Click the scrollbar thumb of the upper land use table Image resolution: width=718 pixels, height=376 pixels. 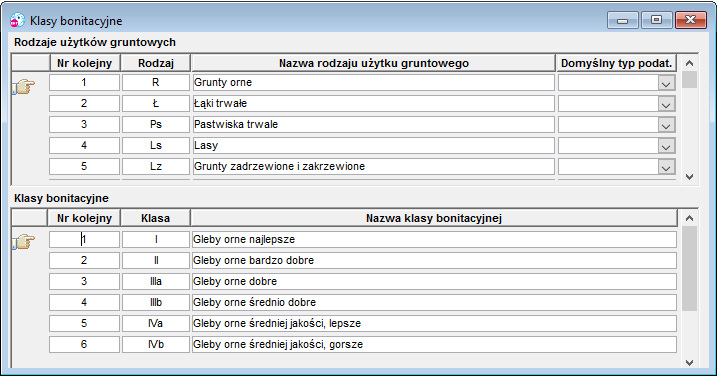pyautogui.click(x=689, y=79)
